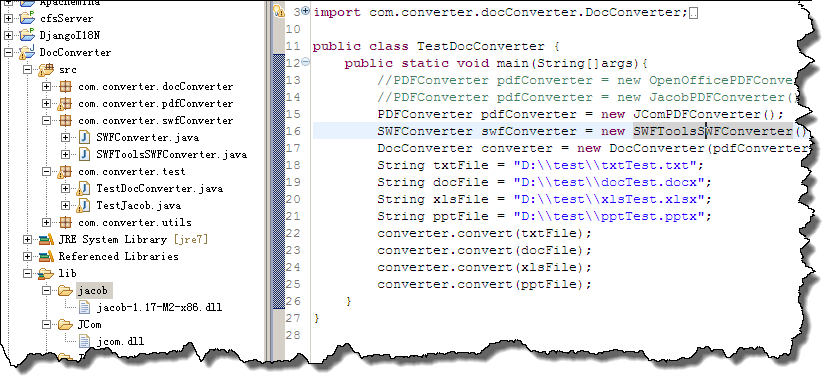Viewport: 839px width, 387px height.
Task: Expand the com.converter.utils package
Action: click(x=47, y=223)
